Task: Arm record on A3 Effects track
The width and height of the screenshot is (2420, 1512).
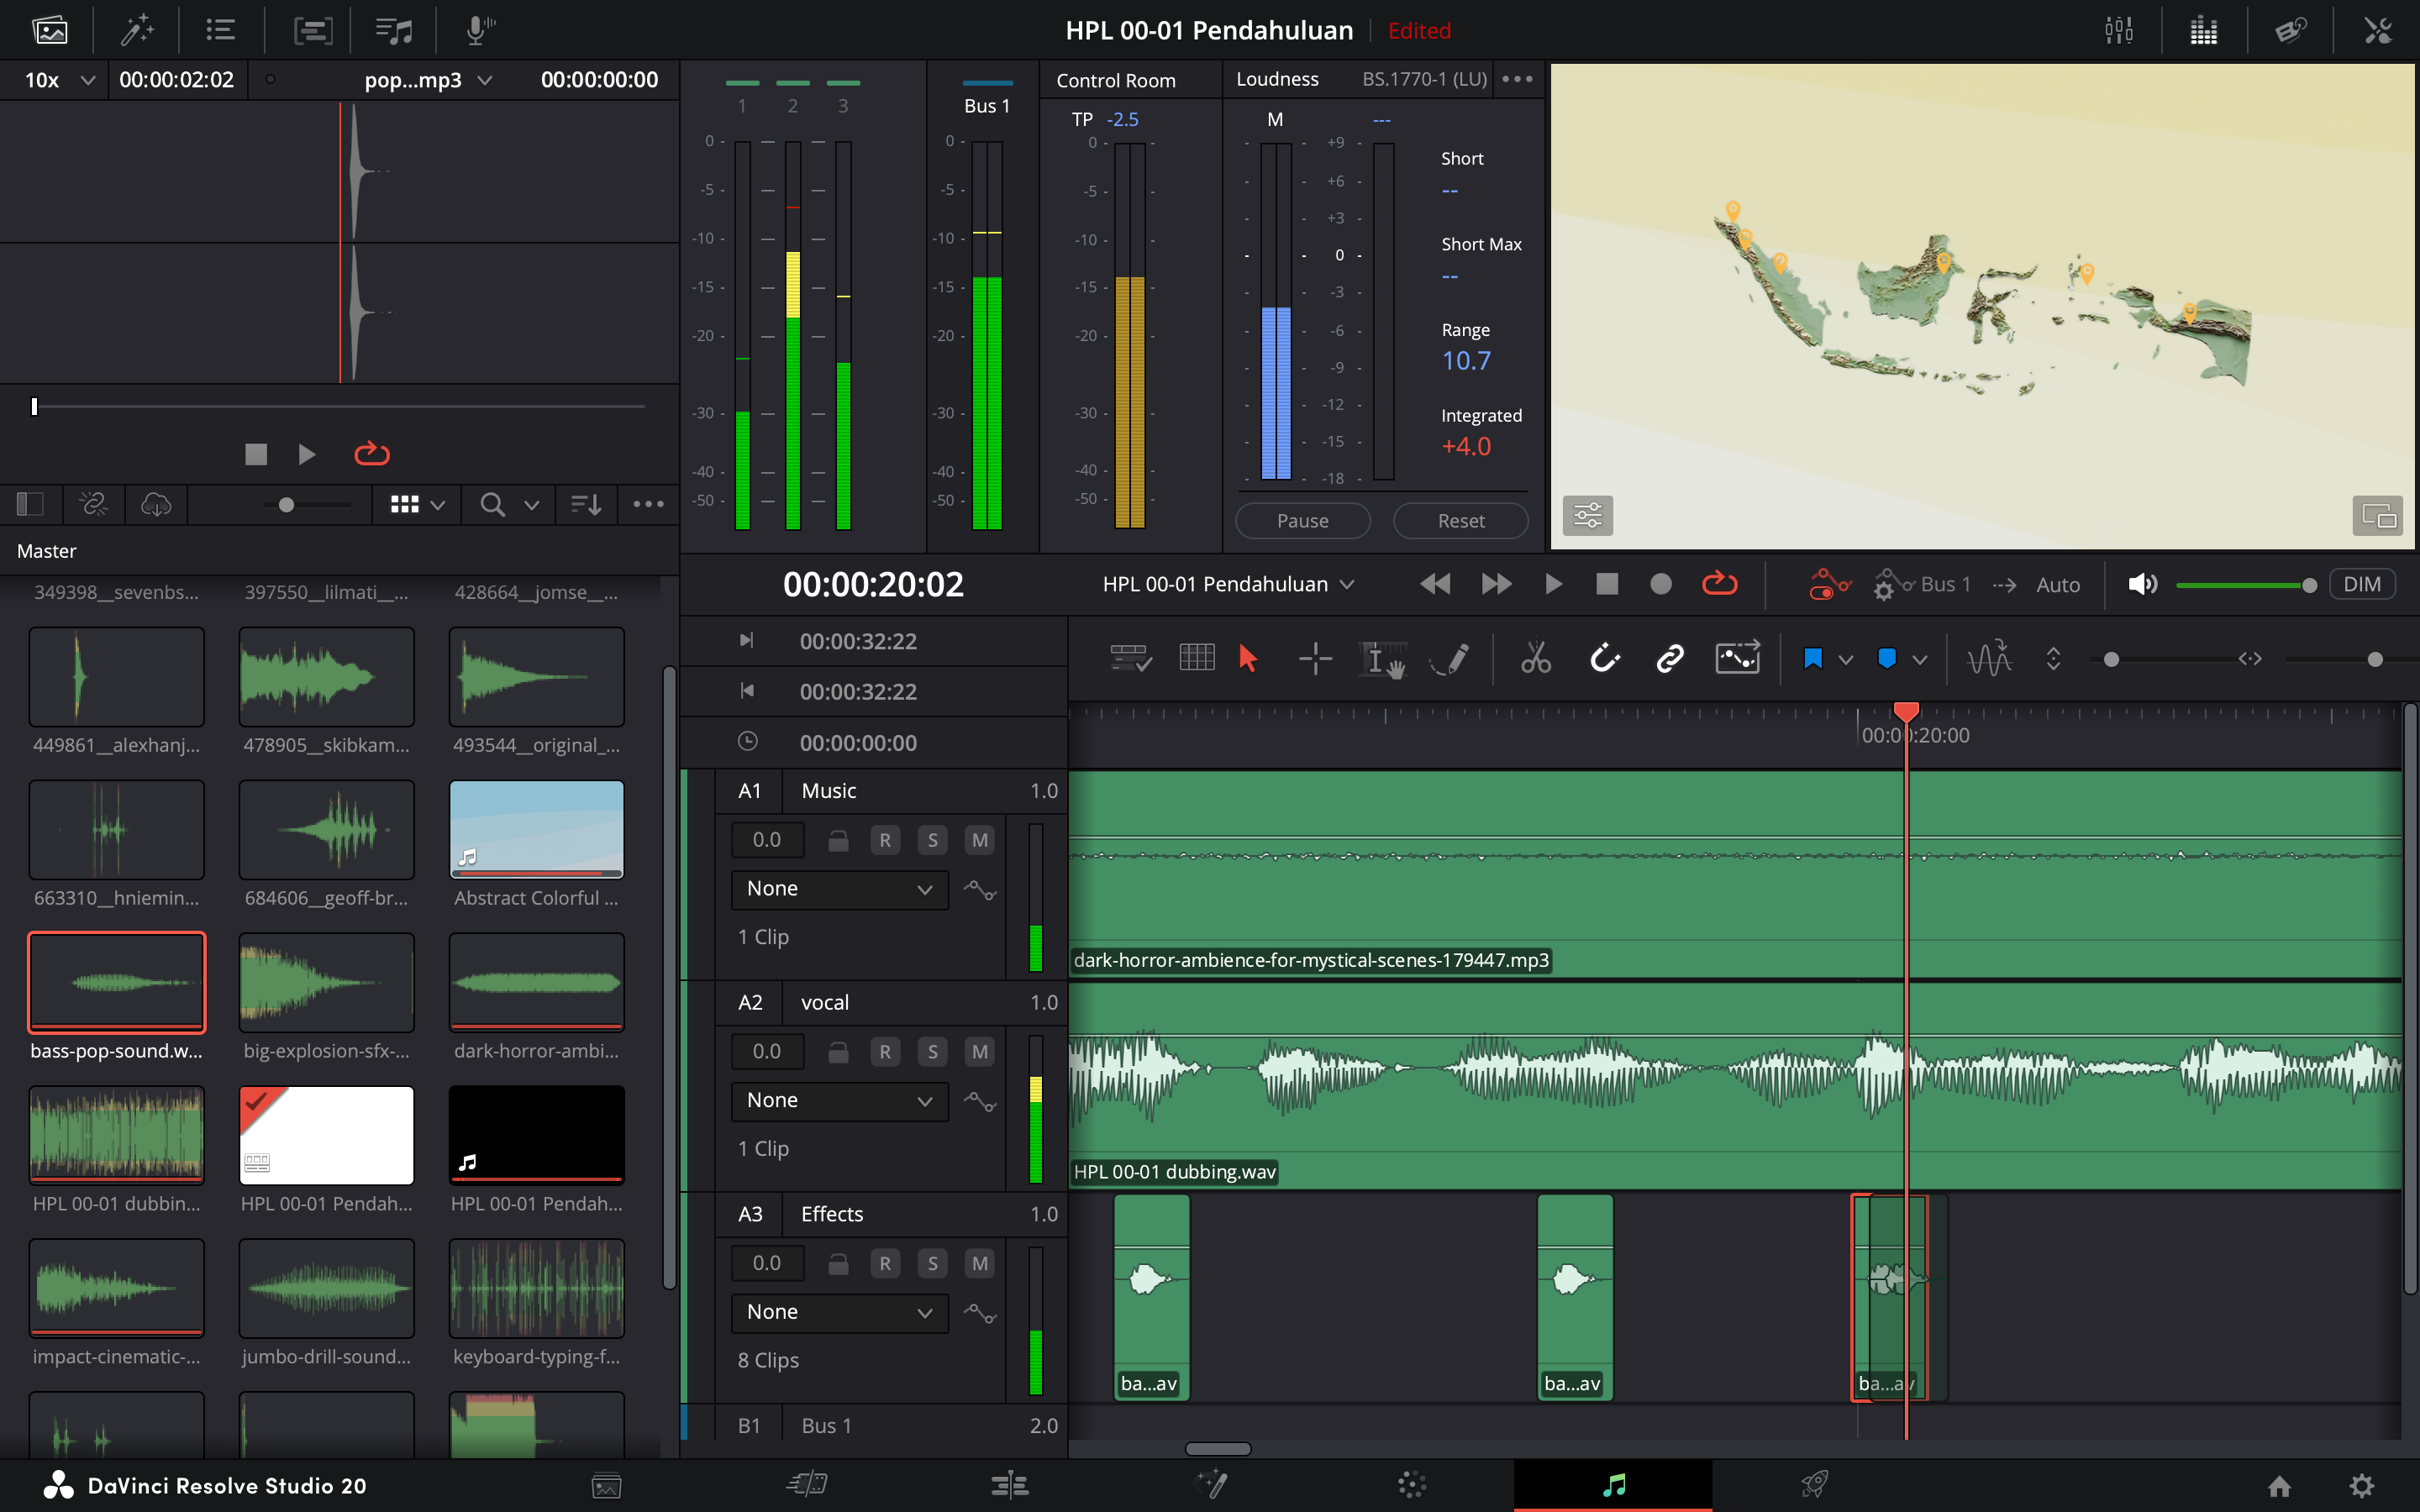Action: point(884,1263)
